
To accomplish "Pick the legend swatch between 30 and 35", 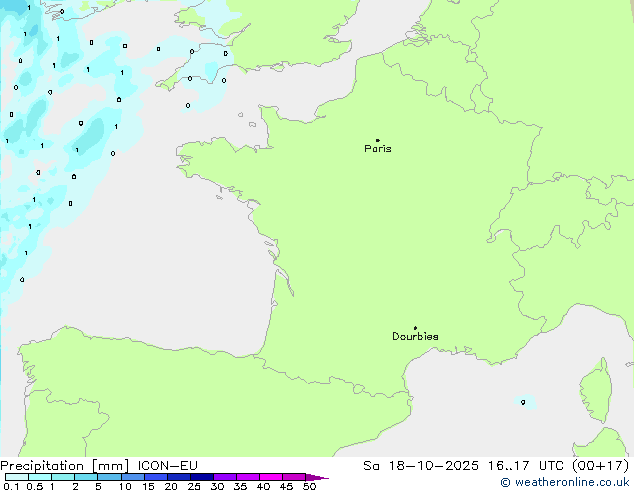I will (x=224, y=477).
